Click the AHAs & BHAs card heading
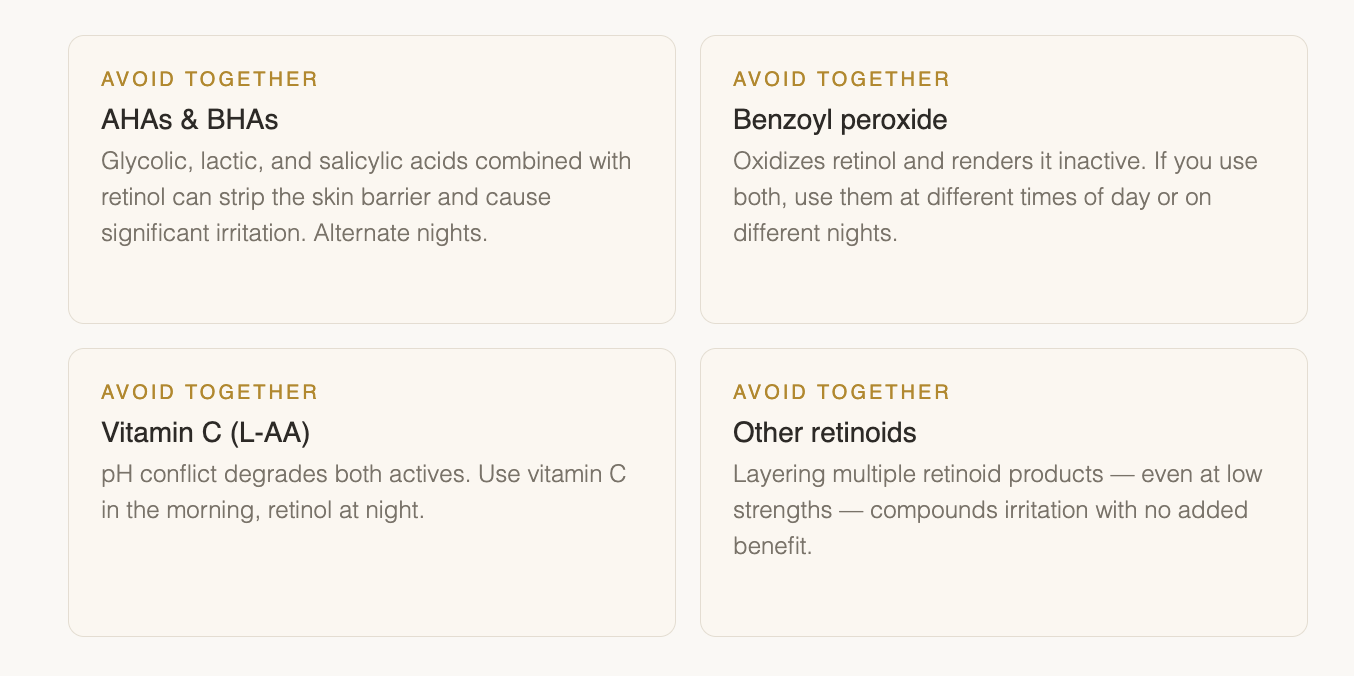Viewport: 1354px width, 676px height. (189, 120)
